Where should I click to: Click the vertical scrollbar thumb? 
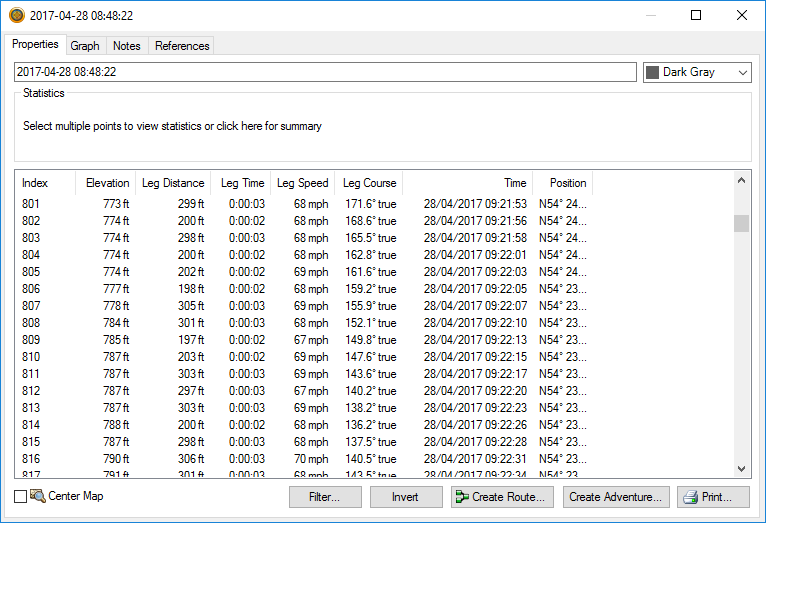741,223
